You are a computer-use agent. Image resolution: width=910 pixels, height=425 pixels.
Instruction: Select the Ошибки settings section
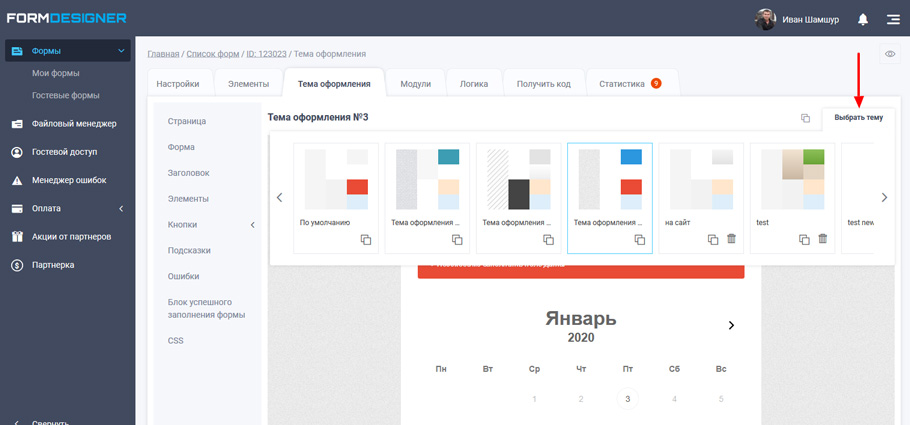click(183, 276)
